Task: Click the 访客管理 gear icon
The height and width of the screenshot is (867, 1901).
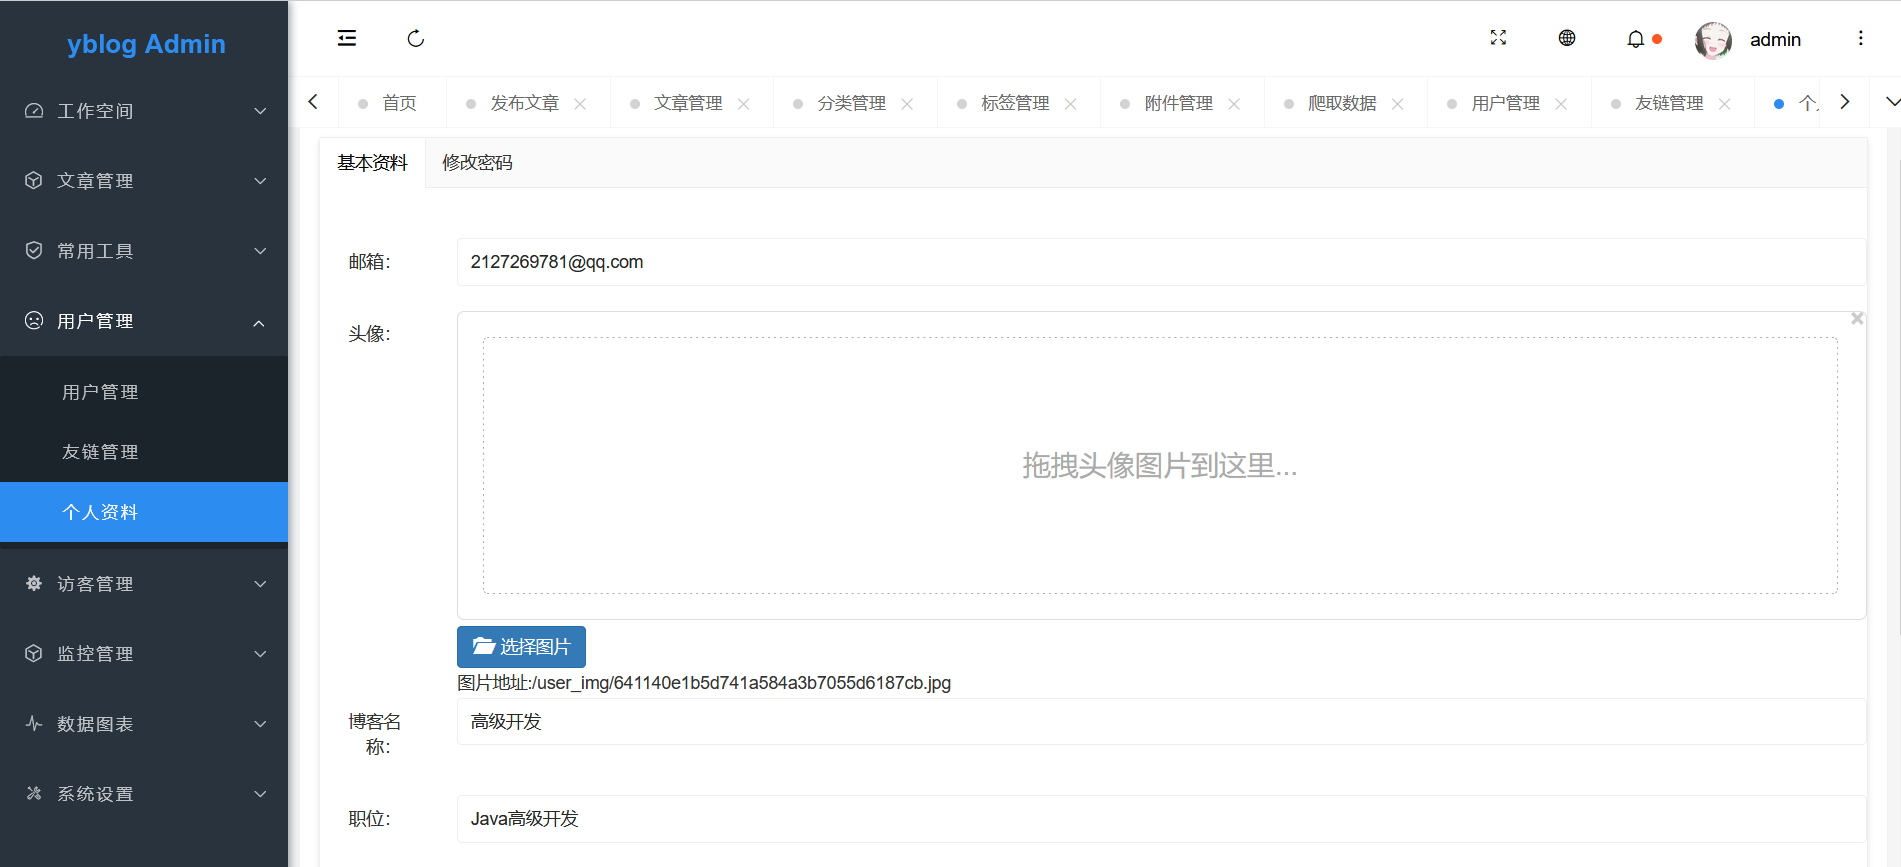Action: click(x=34, y=583)
